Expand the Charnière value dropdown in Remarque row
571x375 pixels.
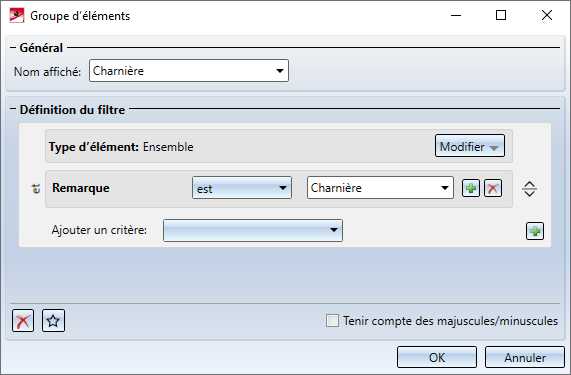(444, 188)
